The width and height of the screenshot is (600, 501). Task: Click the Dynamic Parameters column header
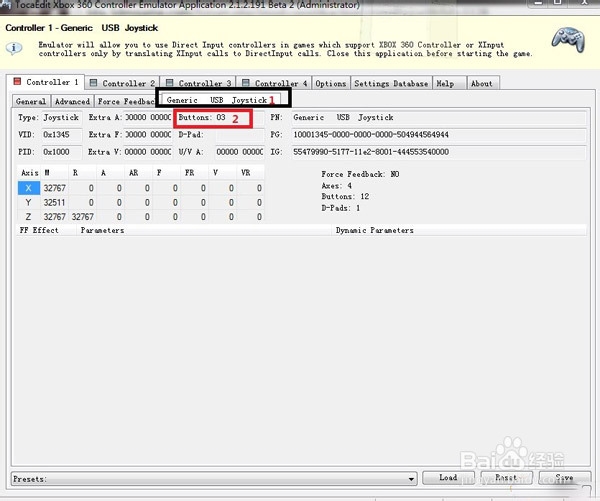point(458,230)
